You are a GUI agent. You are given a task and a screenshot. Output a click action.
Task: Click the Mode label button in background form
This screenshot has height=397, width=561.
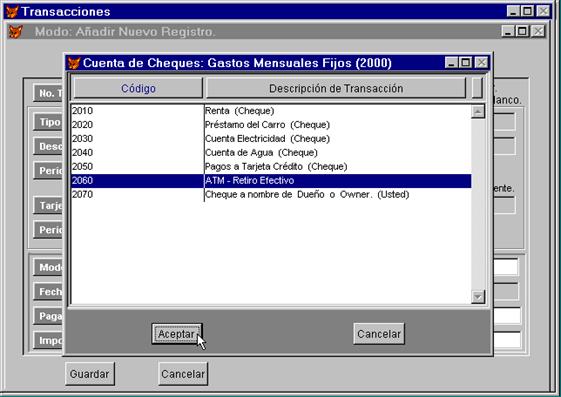[49, 267]
